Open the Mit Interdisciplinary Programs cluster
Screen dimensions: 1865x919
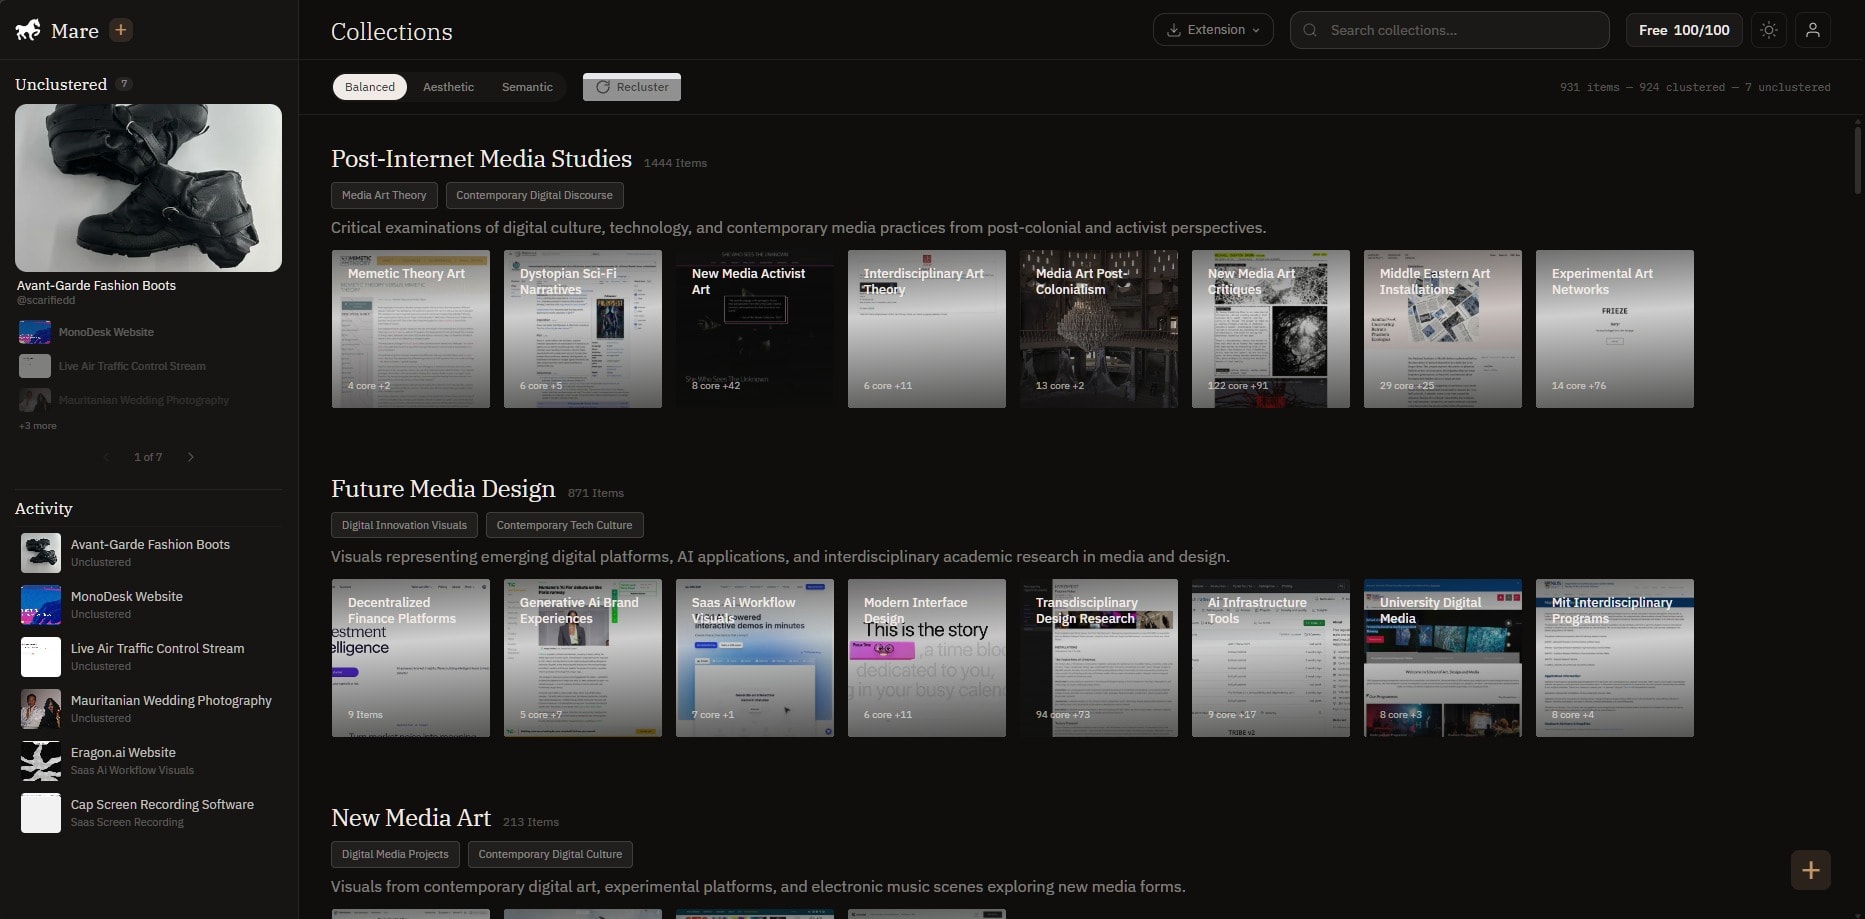click(x=1615, y=658)
